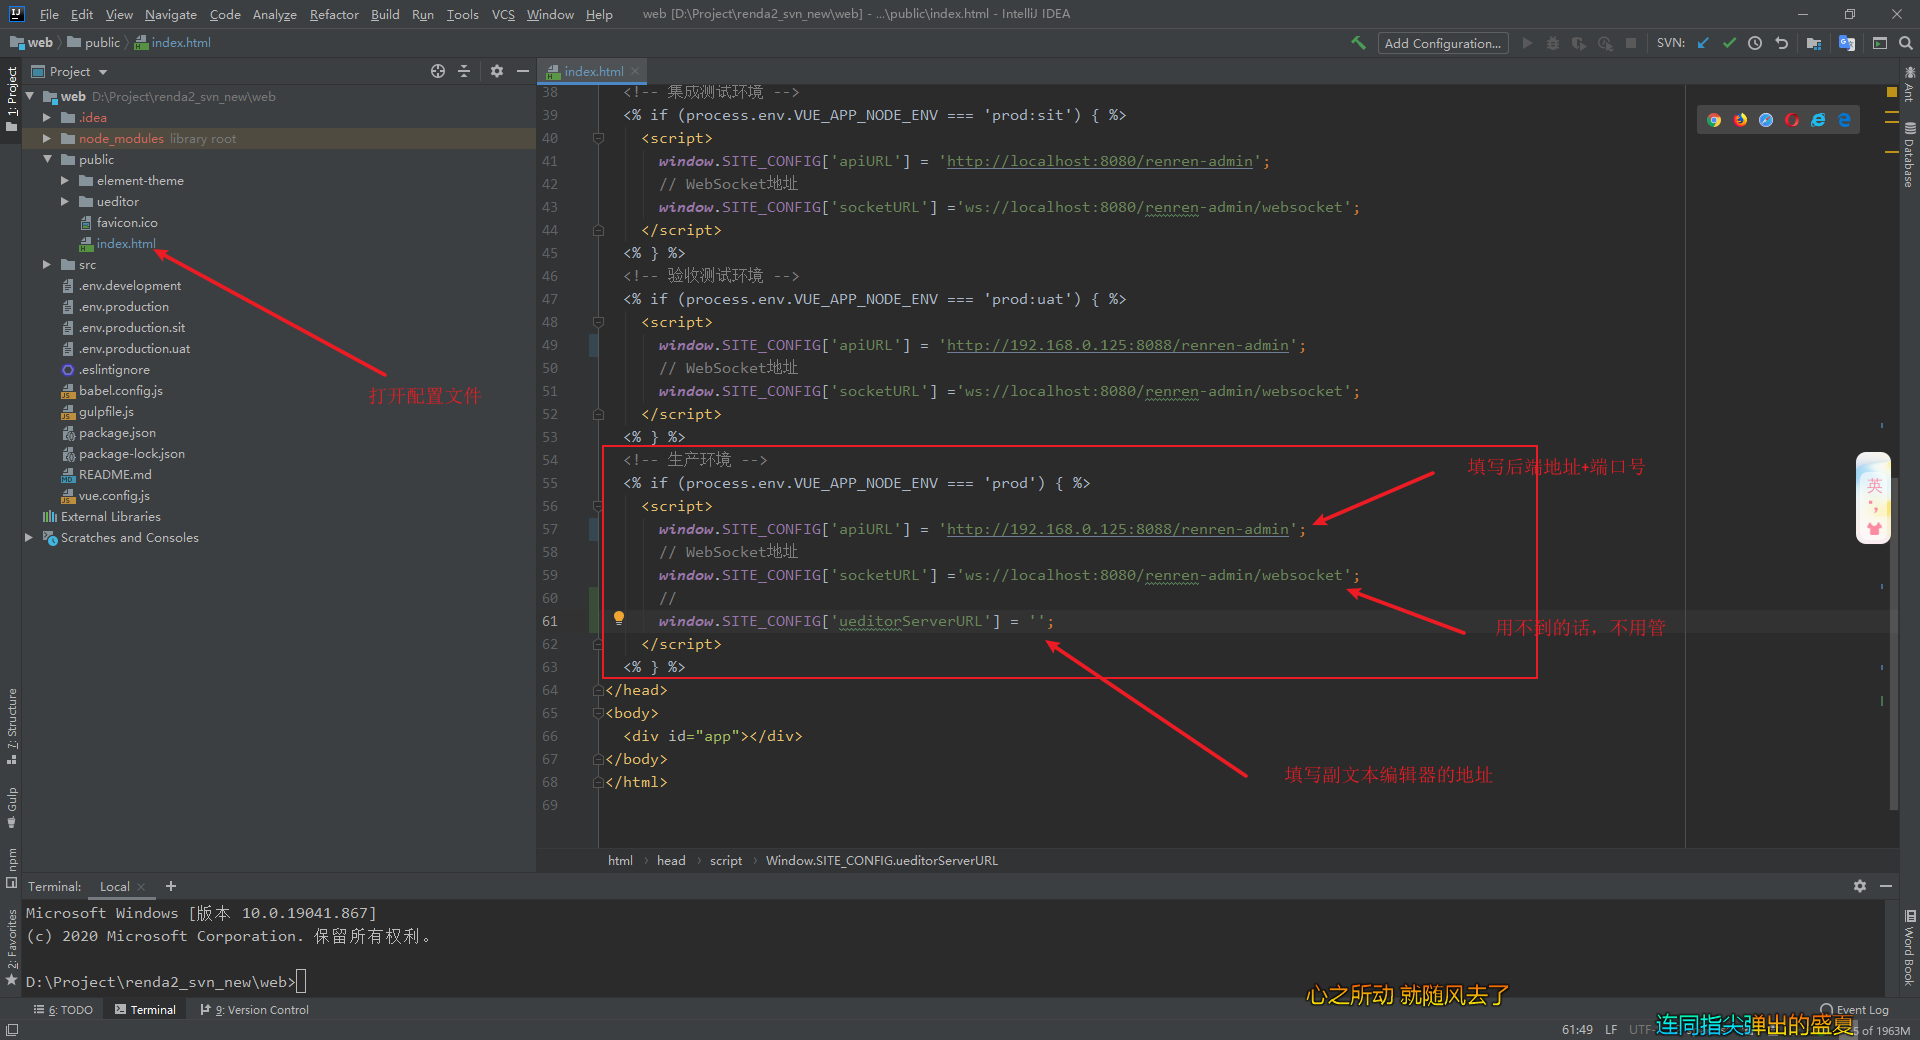Add a new terminal session tab

tap(171, 886)
